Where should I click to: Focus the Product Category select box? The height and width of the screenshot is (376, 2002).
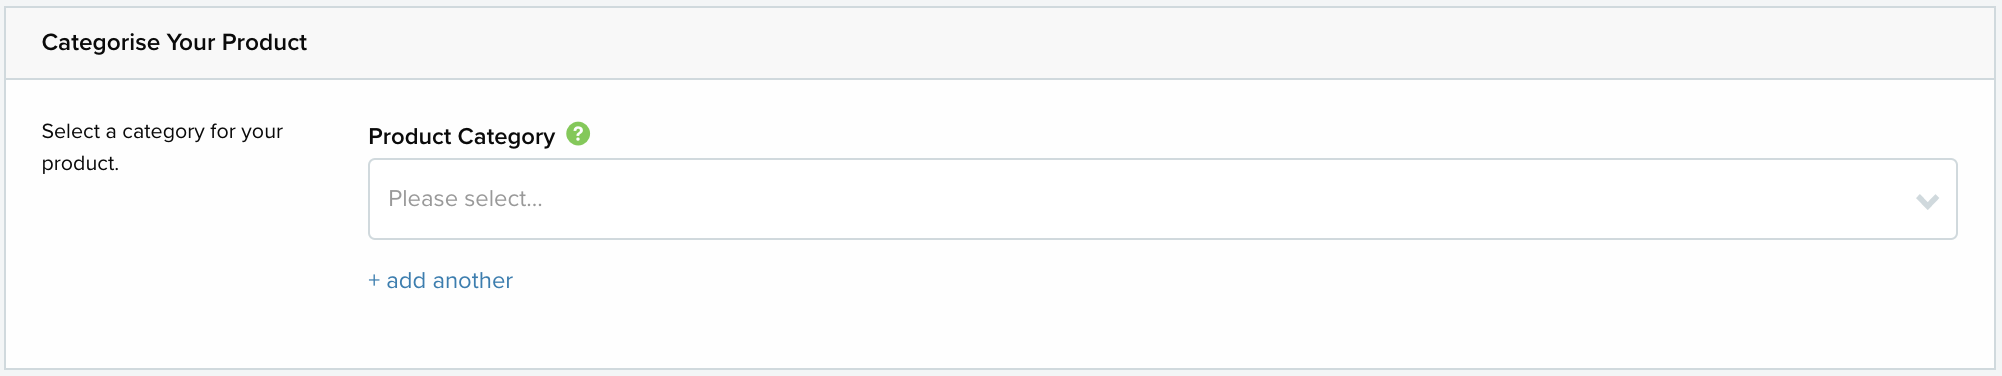(1162, 199)
